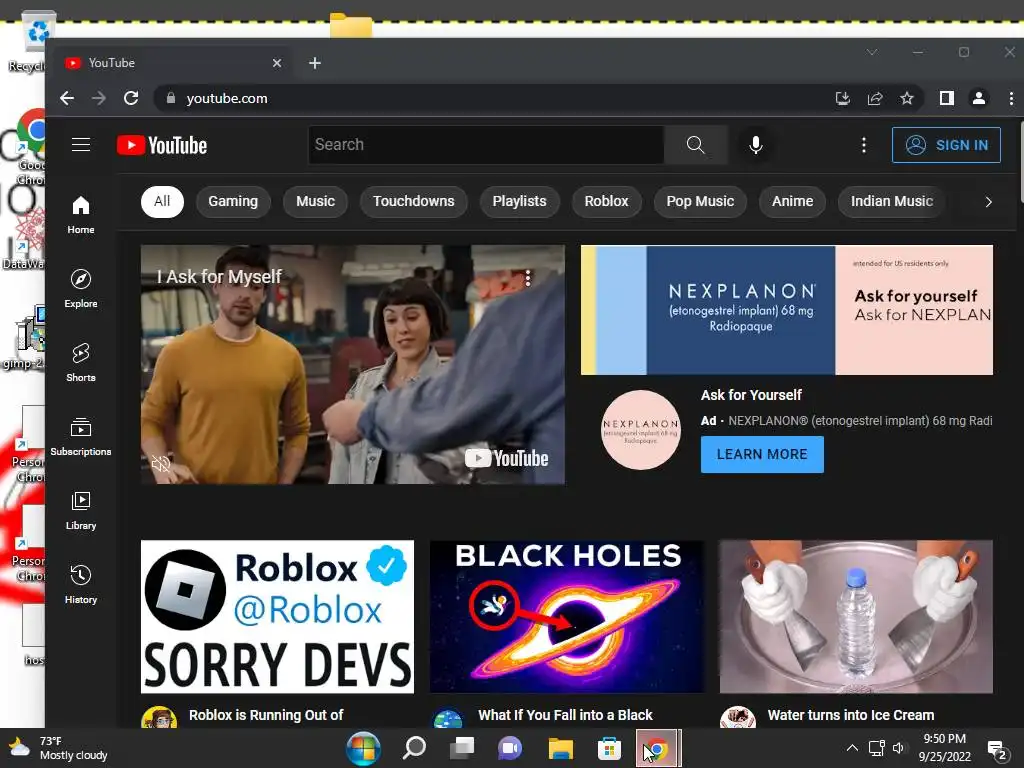Click in the YouTube Search field
This screenshot has width=1024, height=768.
486,144
